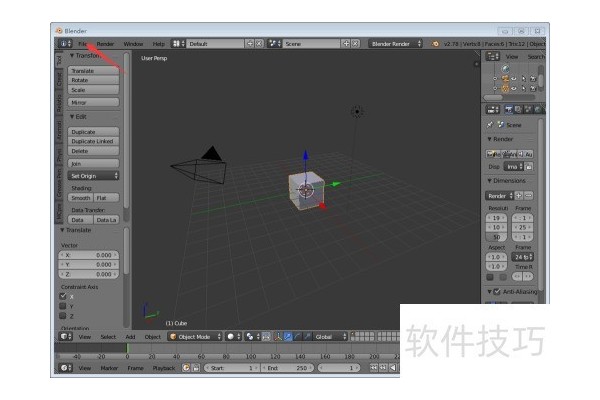Click the timeline keyframe lock icon
The image size is (600, 400).
tap(196, 368)
